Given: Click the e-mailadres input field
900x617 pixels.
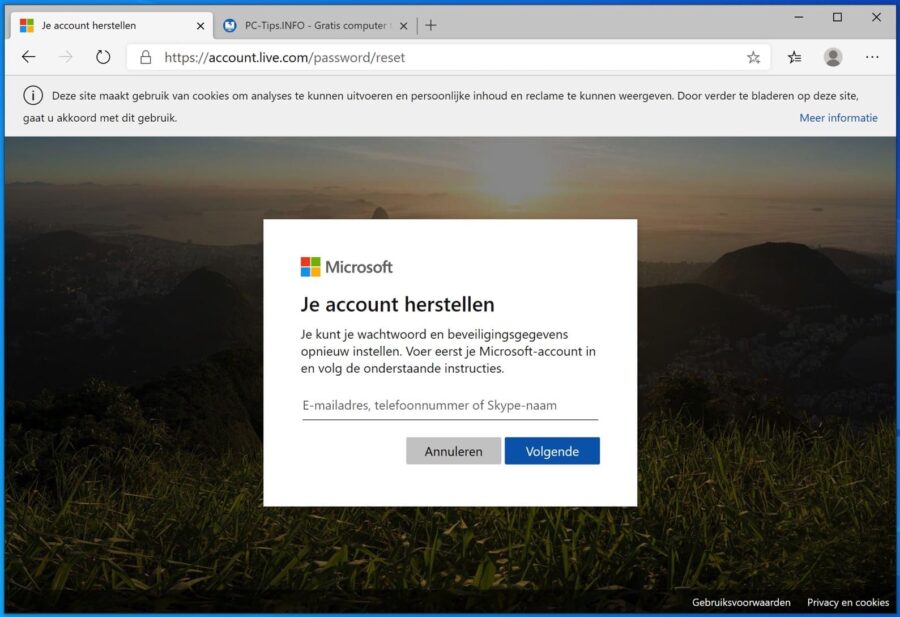Looking at the screenshot, I should pos(449,405).
